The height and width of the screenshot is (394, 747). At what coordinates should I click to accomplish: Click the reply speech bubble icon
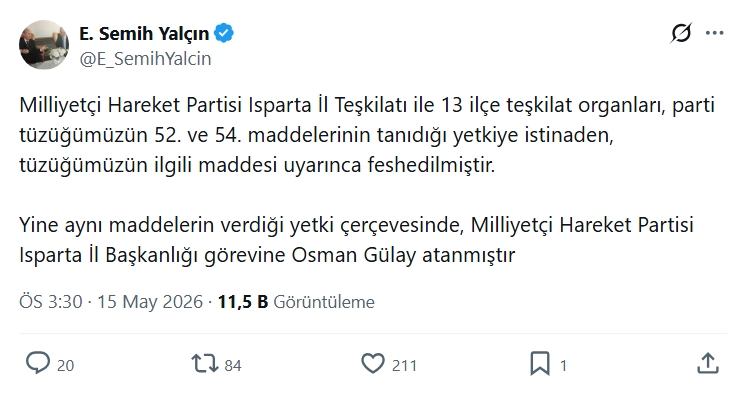coord(38,363)
